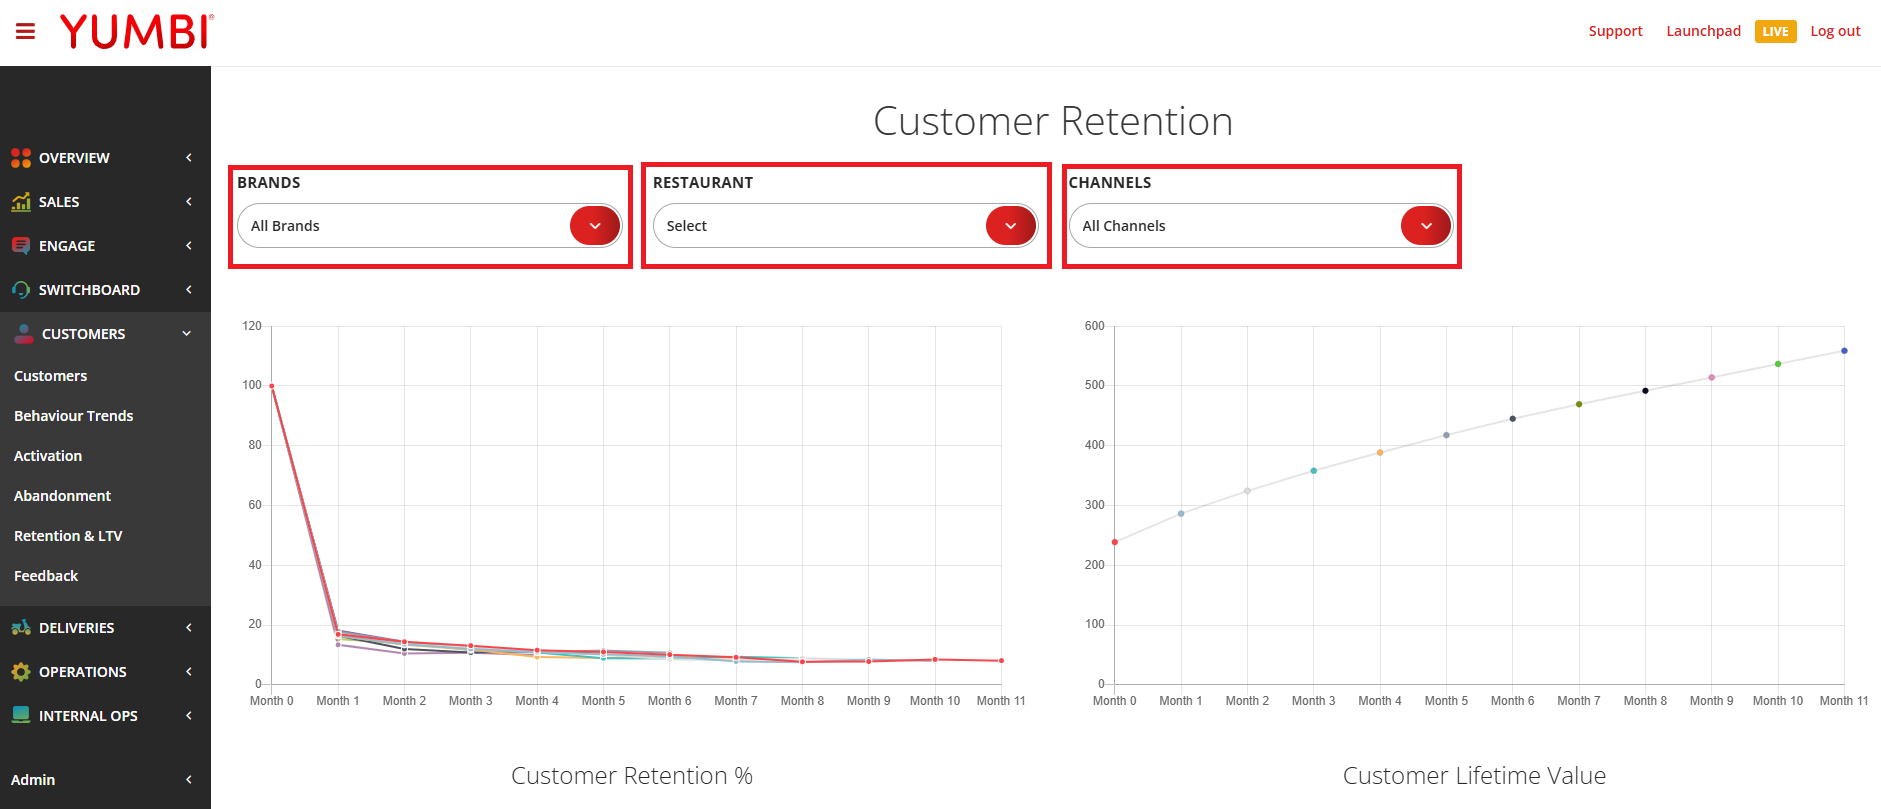Click the Month 0 point at 100 on retention chart
The height and width of the screenshot is (809, 1881).
(272, 386)
